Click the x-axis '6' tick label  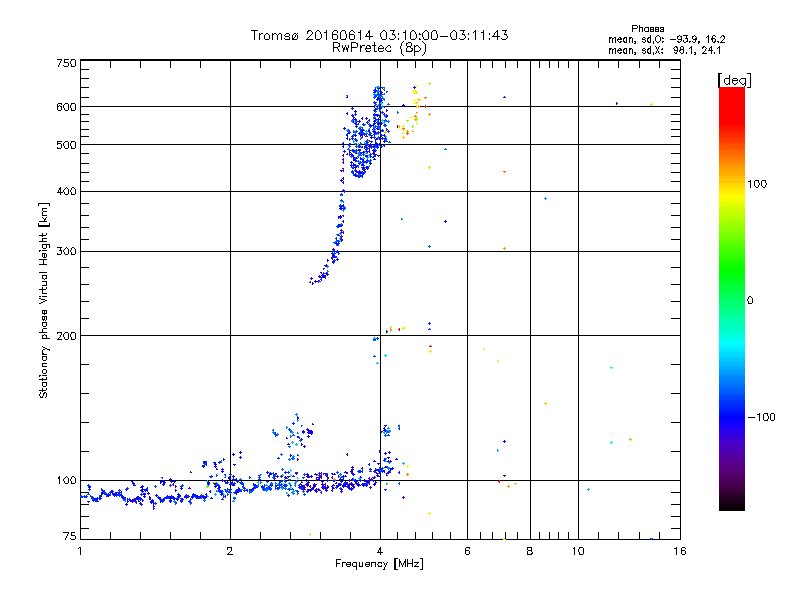coord(467,551)
